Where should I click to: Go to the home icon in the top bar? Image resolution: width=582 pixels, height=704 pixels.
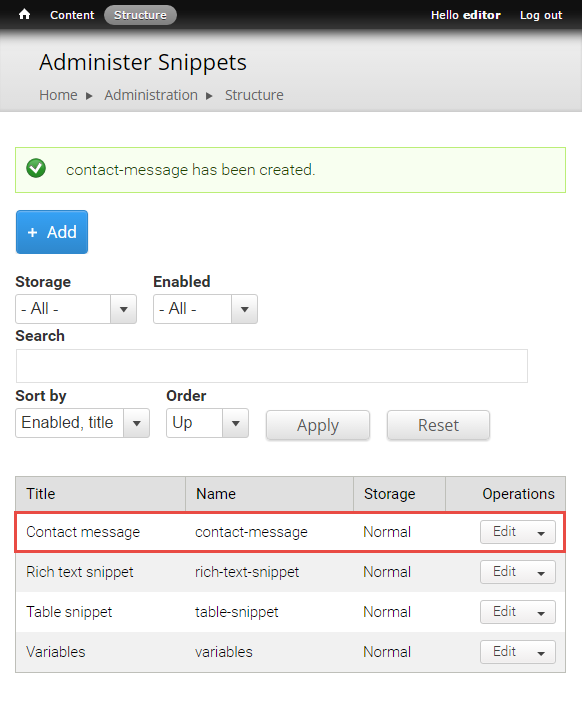(x=24, y=14)
